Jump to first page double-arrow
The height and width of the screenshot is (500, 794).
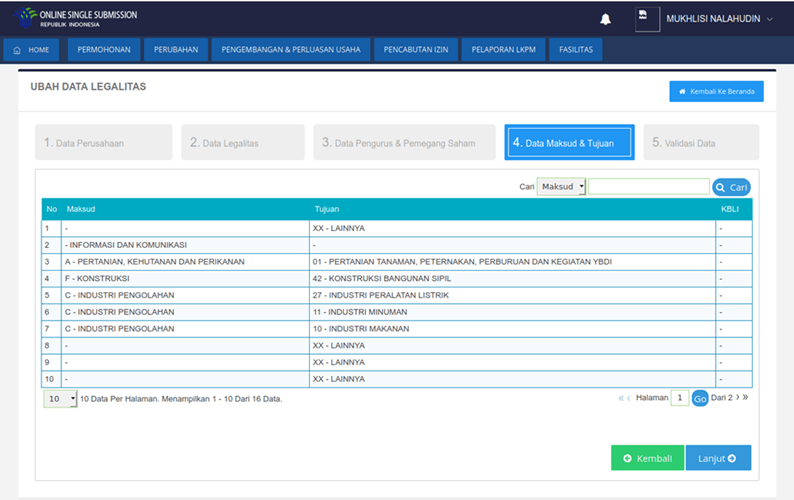tap(620, 398)
